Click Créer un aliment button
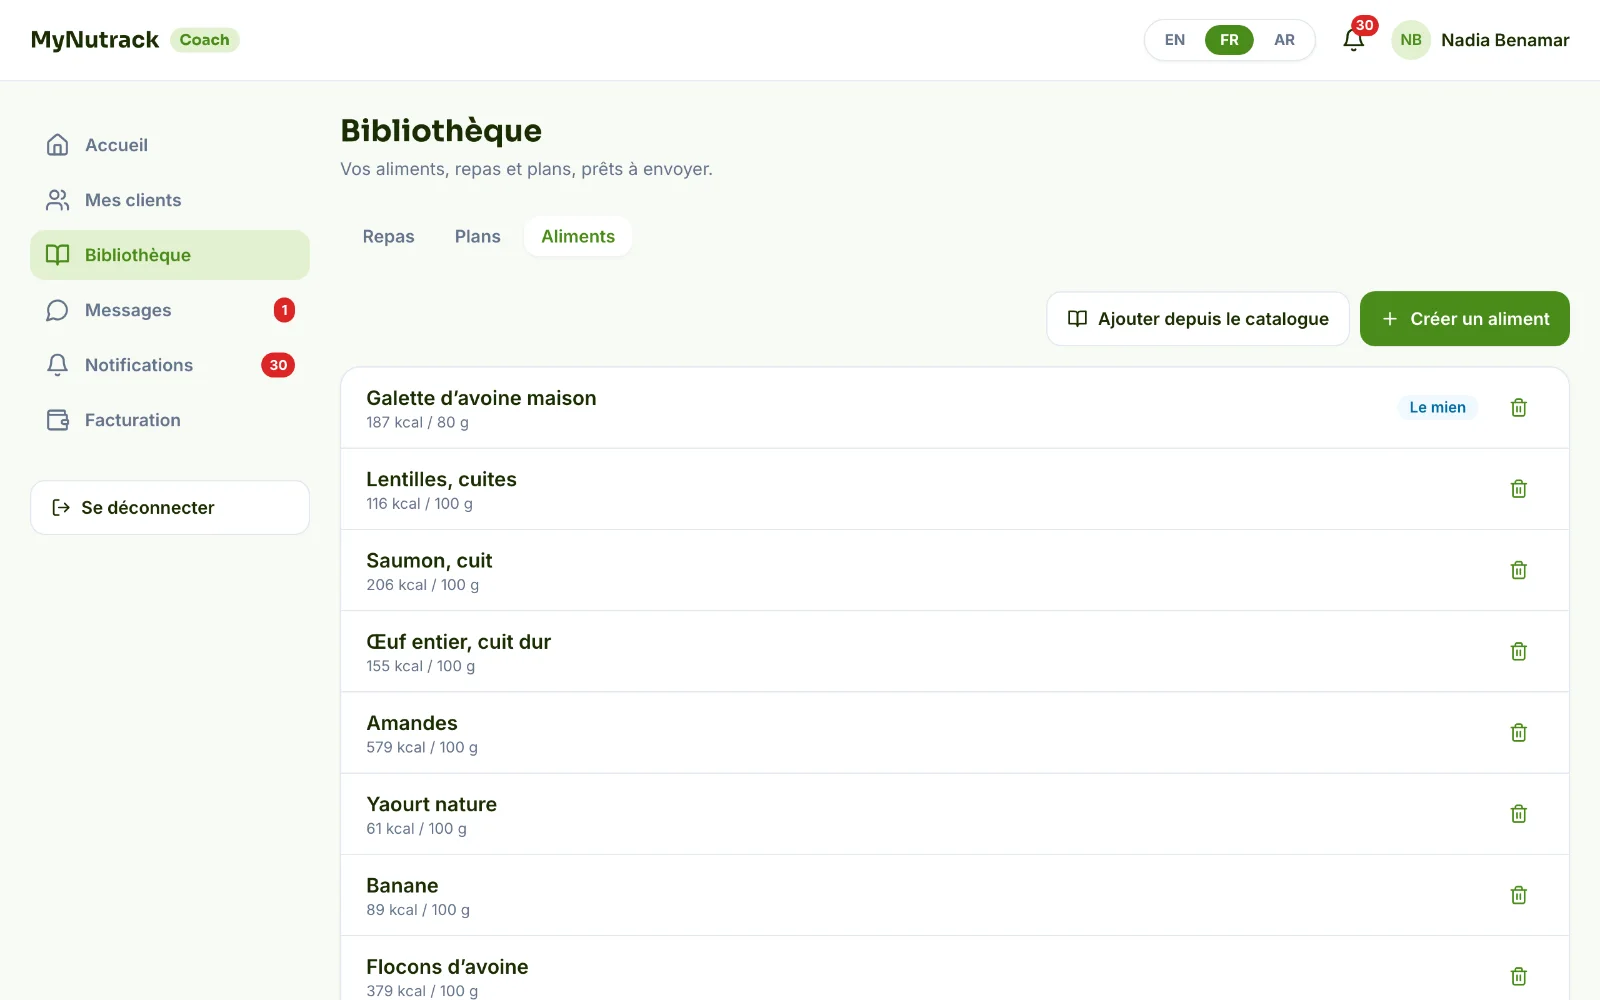 click(1464, 319)
